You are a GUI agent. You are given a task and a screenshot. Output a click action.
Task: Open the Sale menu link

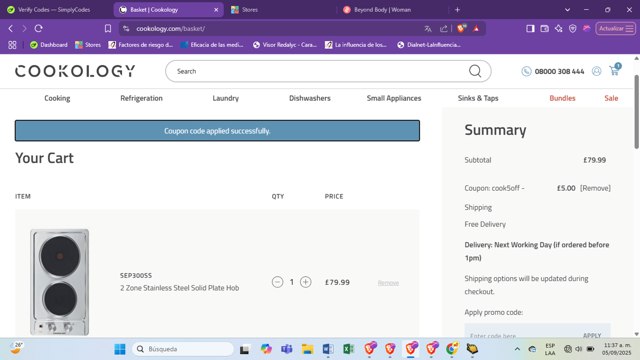coord(611,98)
